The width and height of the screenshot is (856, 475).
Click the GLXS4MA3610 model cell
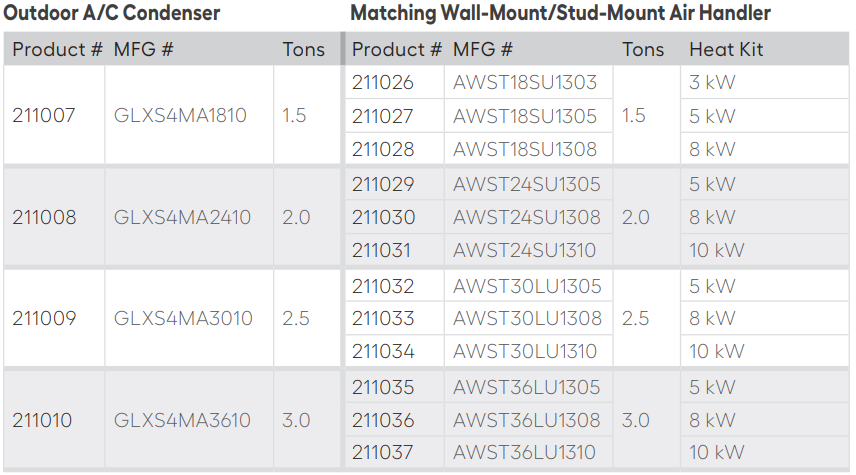coord(182,420)
